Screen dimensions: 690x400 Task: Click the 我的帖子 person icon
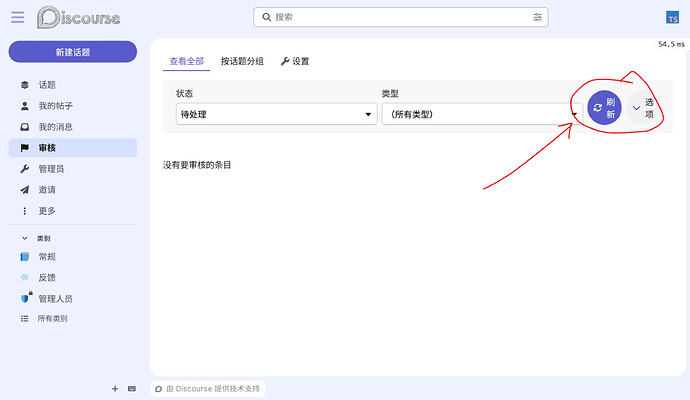point(25,106)
